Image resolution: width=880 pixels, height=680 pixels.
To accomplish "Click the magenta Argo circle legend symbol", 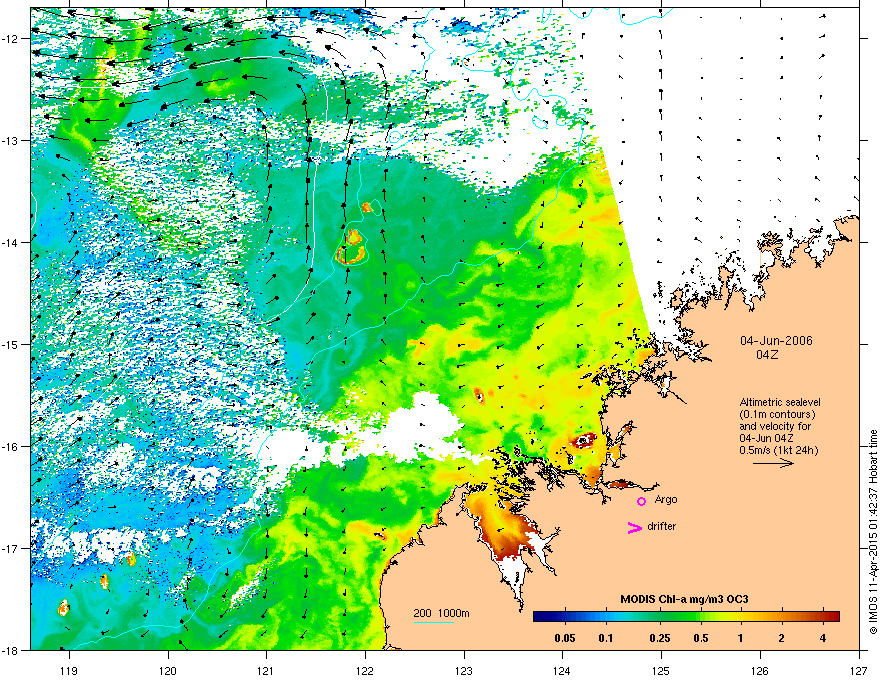I will pyautogui.click(x=641, y=501).
